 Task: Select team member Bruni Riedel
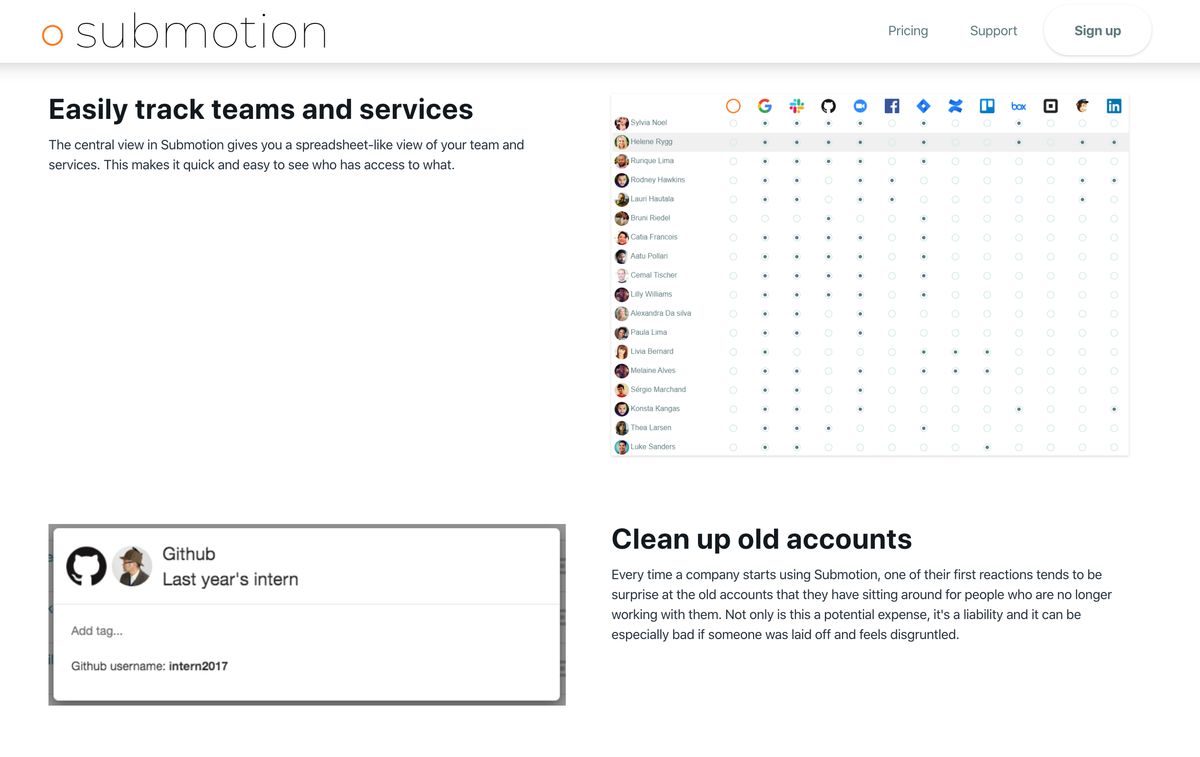(x=648, y=218)
